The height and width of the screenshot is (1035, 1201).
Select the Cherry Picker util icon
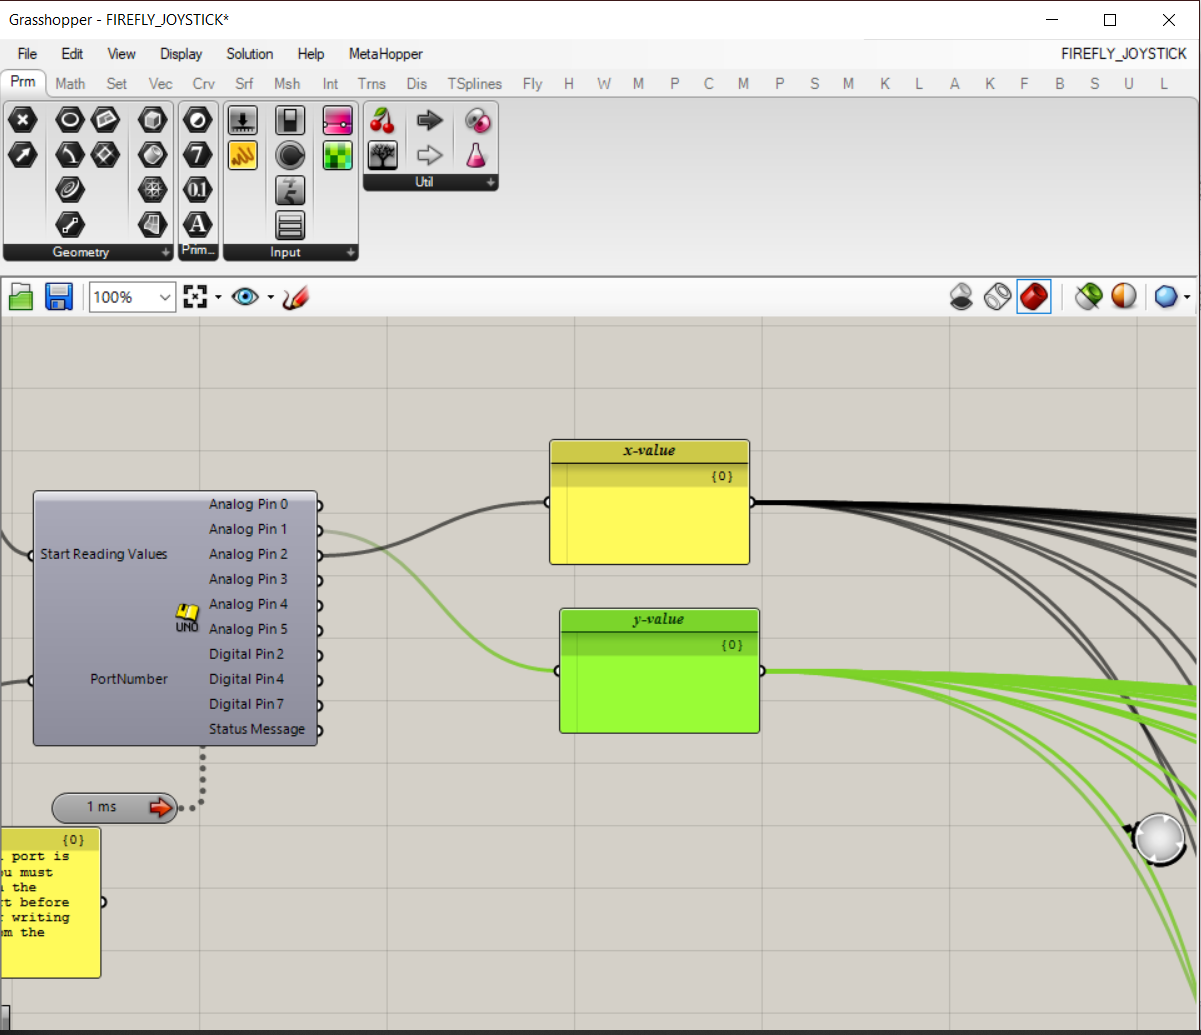[x=382, y=121]
